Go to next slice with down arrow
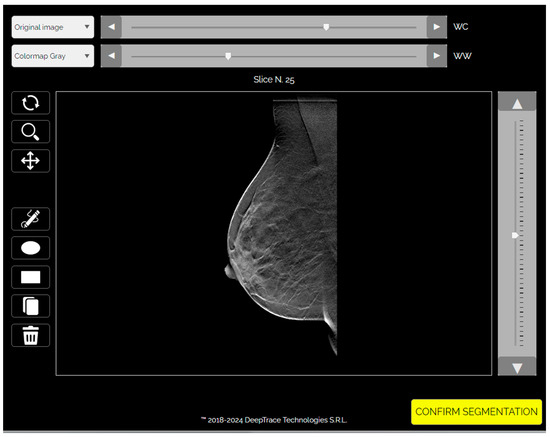The image size is (550, 437). pyautogui.click(x=517, y=368)
